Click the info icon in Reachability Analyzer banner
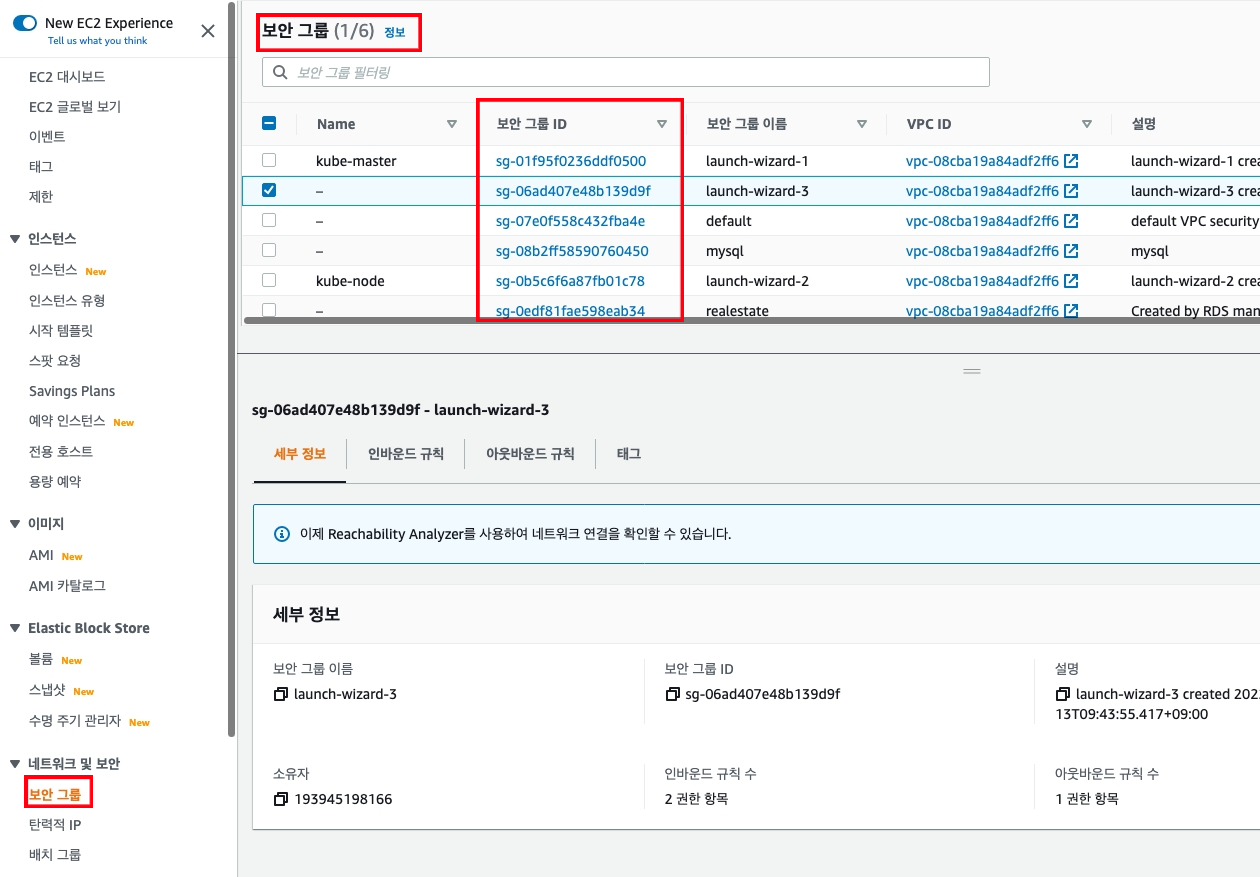 [x=282, y=534]
